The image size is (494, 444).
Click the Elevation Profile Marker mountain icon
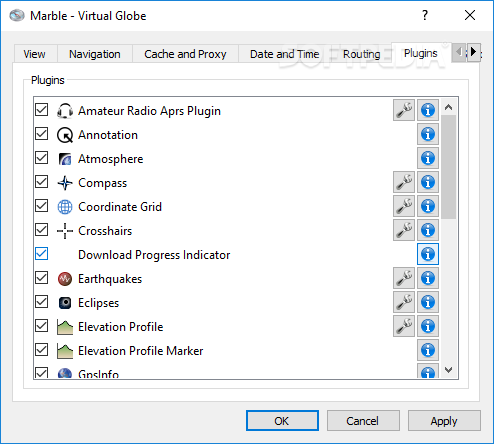tap(65, 351)
